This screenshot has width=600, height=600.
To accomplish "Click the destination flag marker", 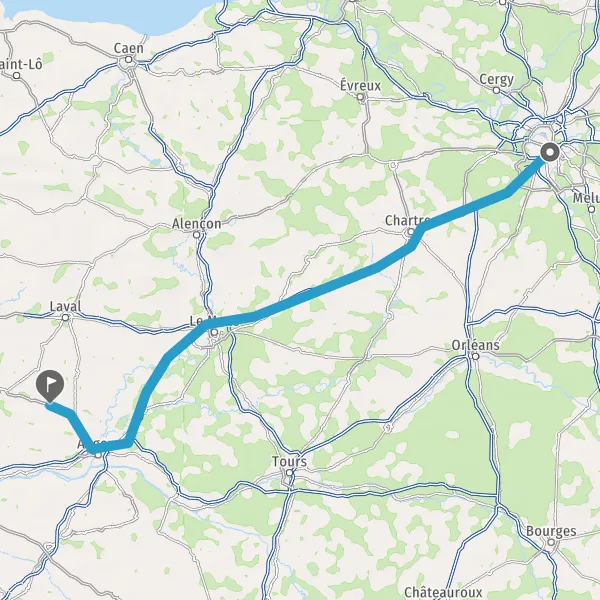I will (x=50, y=386).
